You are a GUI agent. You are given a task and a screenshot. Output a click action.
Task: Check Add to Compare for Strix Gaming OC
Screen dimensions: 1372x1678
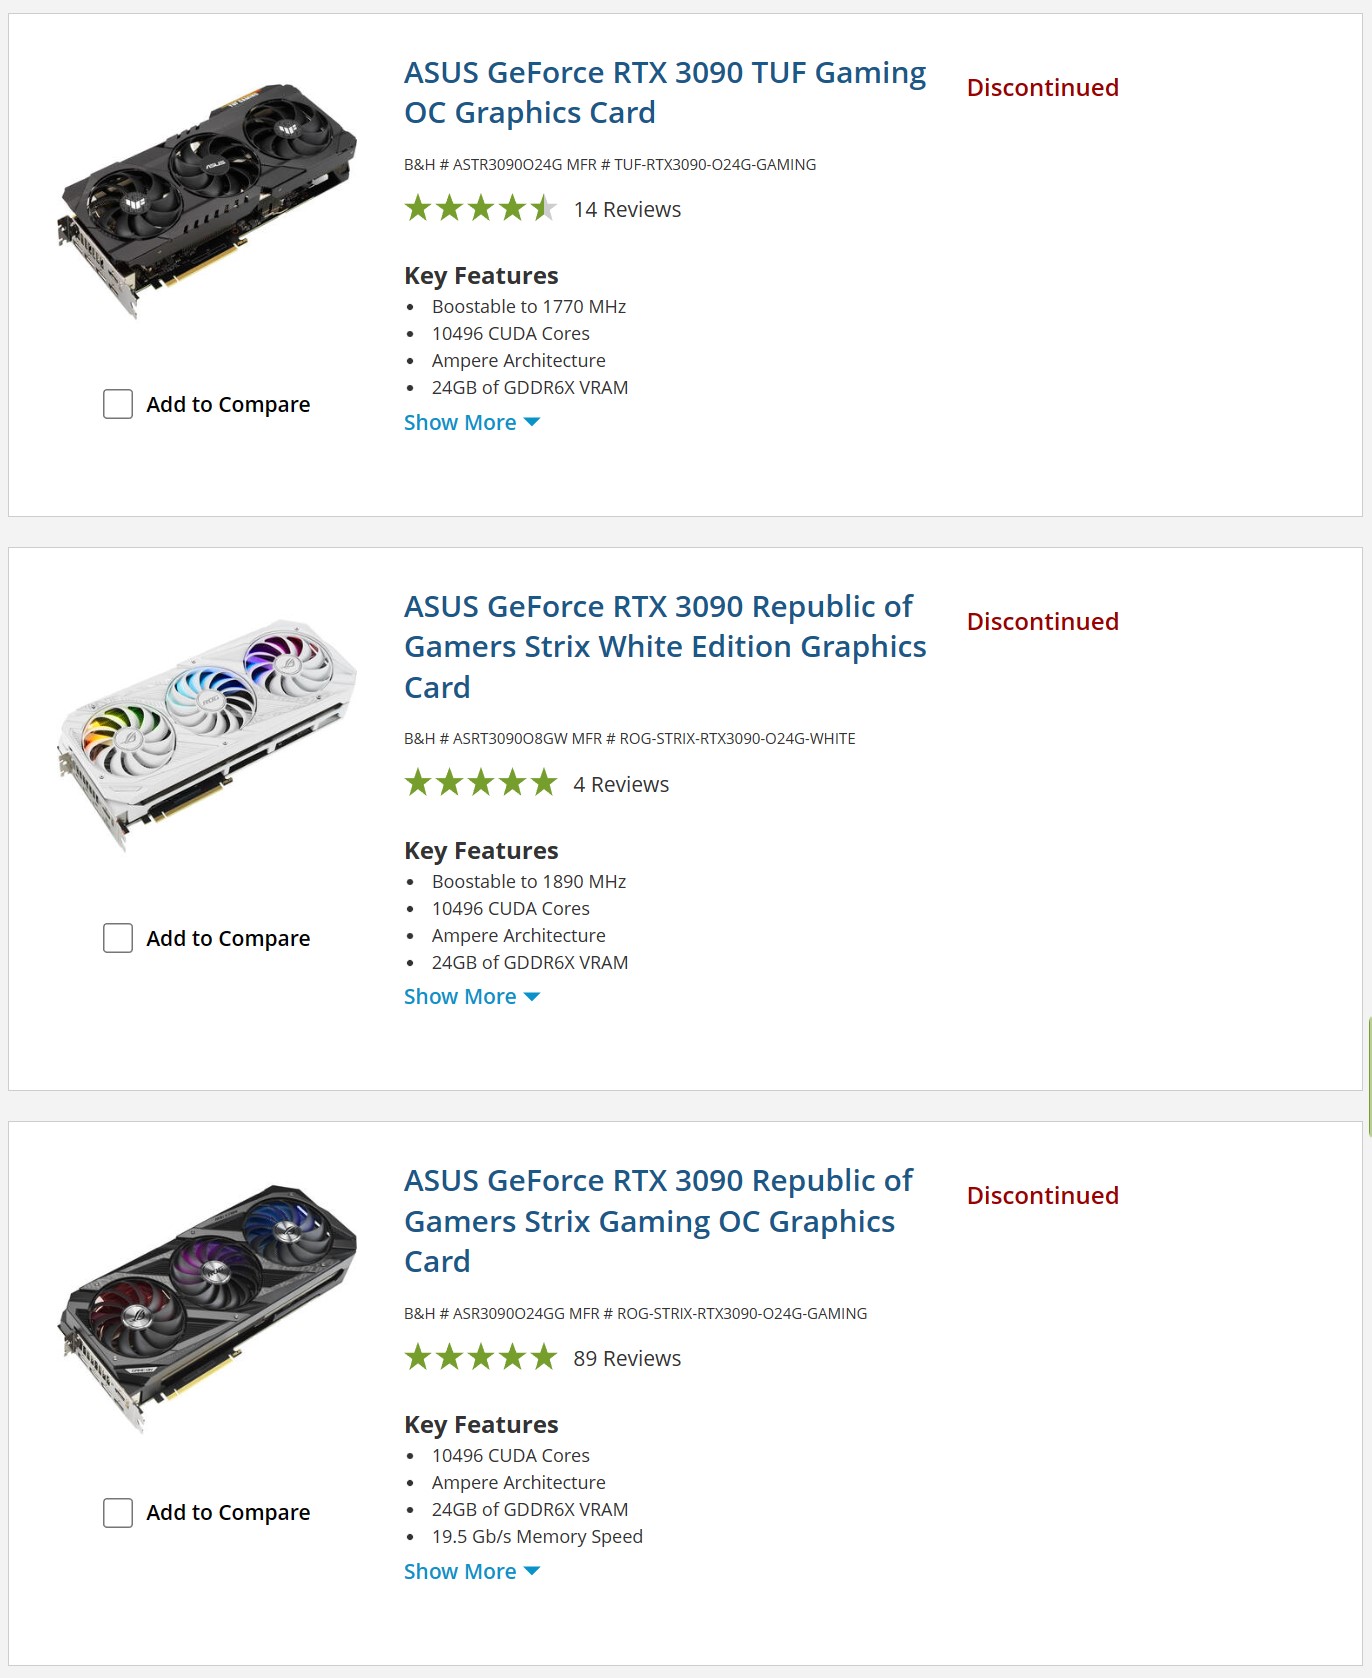(x=118, y=1512)
